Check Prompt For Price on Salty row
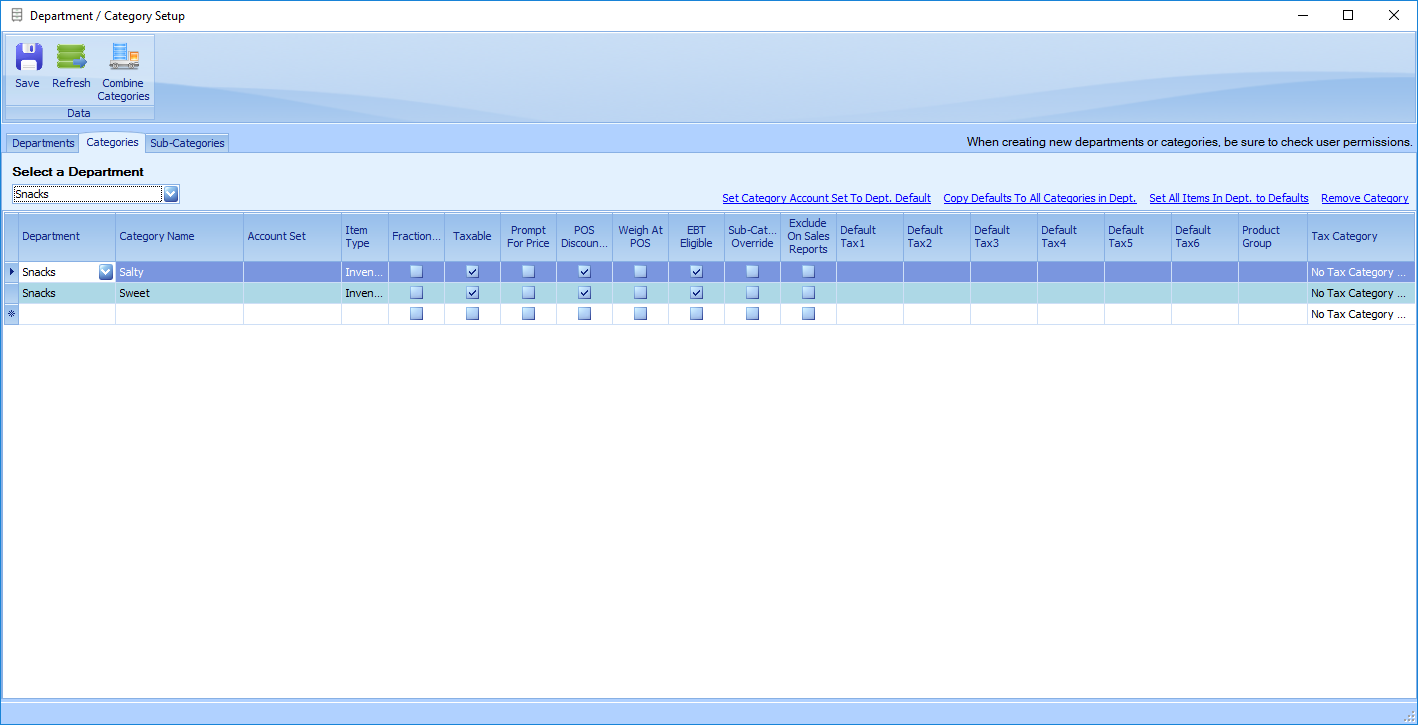 pyautogui.click(x=528, y=272)
